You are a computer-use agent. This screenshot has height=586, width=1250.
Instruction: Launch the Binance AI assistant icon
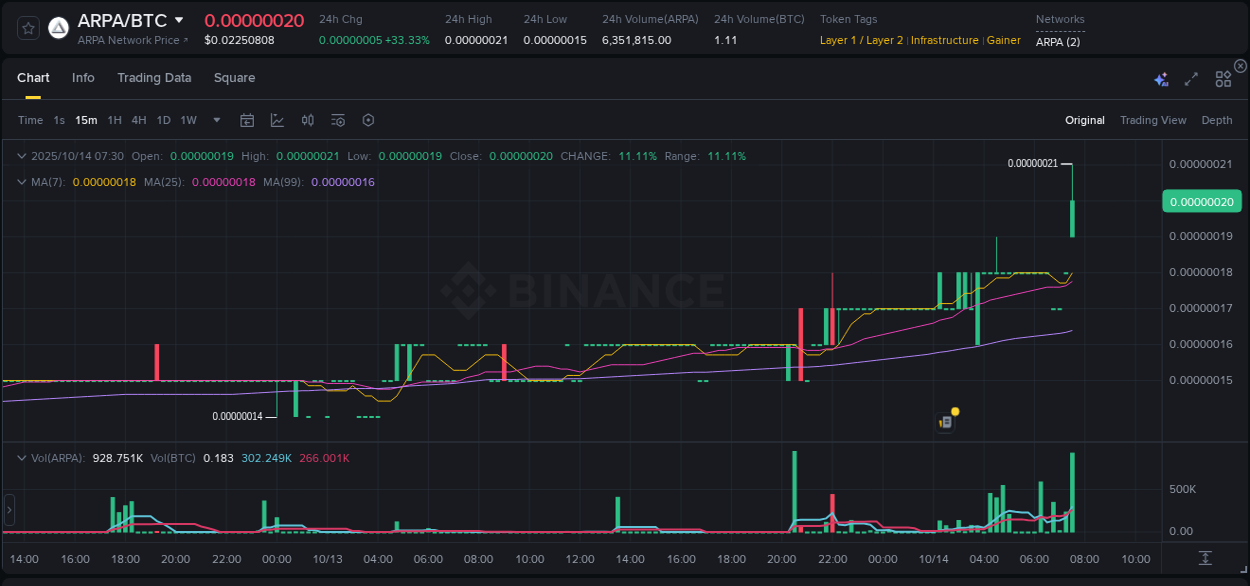pyautogui.click(x=1160, y=77)
